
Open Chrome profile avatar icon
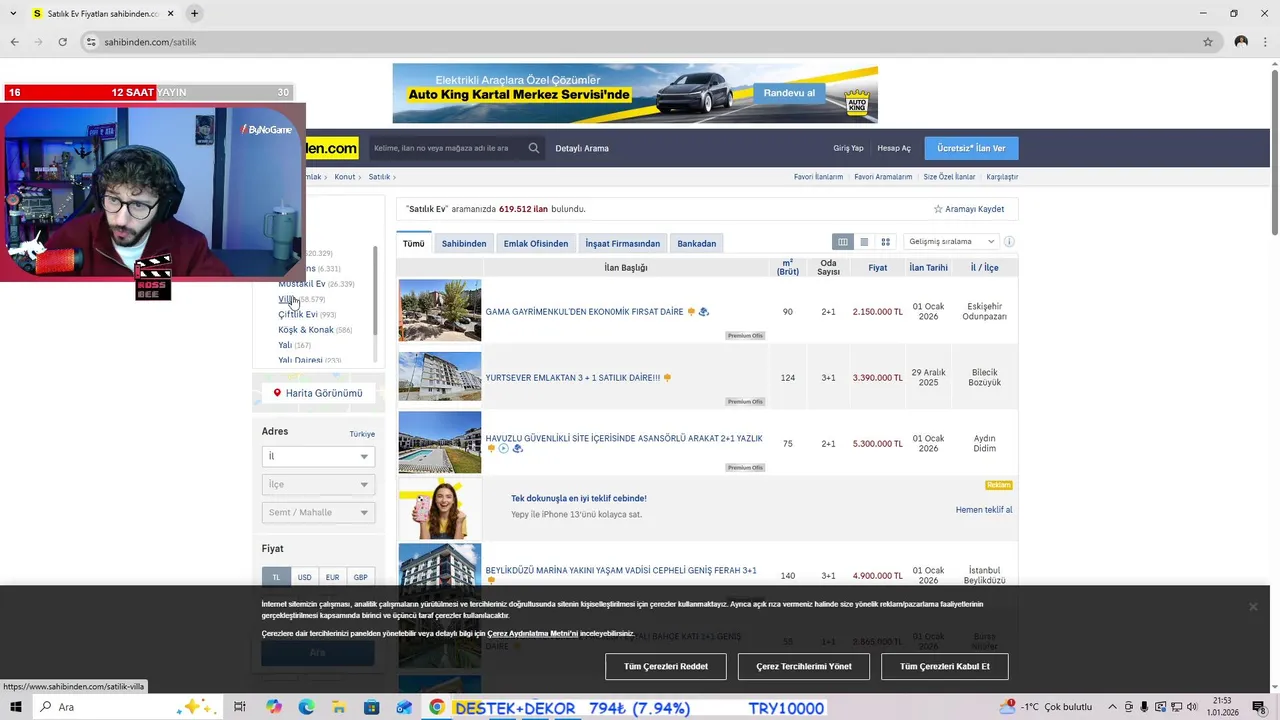pyautogui.click(x=1241, y=42)
